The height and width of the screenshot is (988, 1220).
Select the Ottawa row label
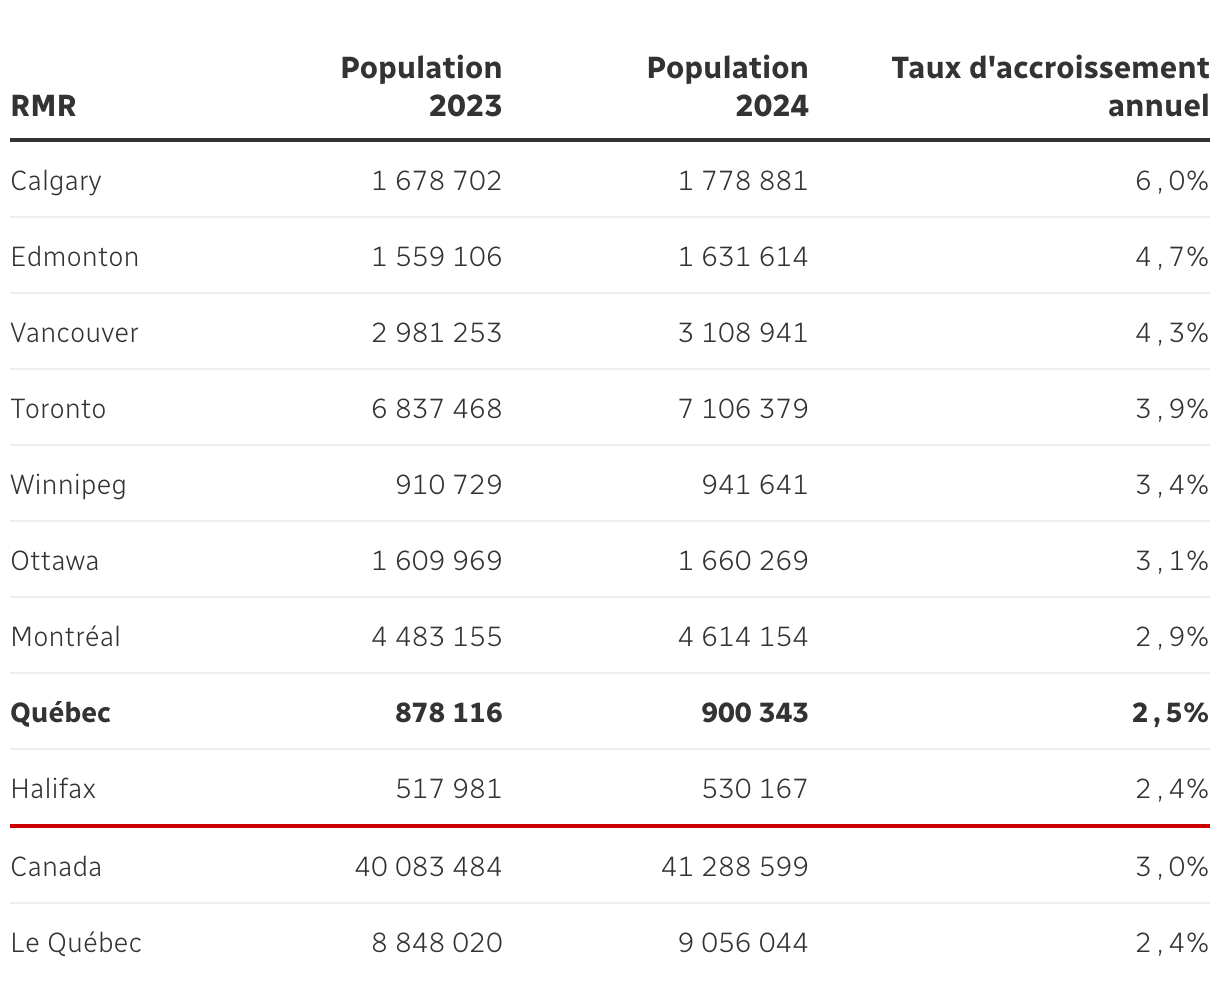coord(55,561)
